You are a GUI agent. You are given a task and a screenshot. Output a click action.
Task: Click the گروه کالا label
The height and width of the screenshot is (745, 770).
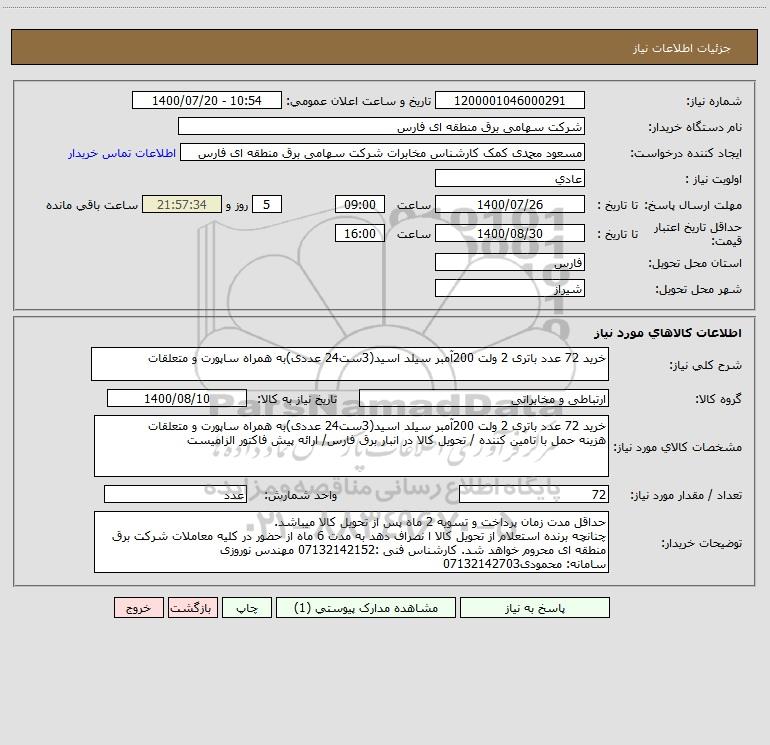(x=718, y=399)
